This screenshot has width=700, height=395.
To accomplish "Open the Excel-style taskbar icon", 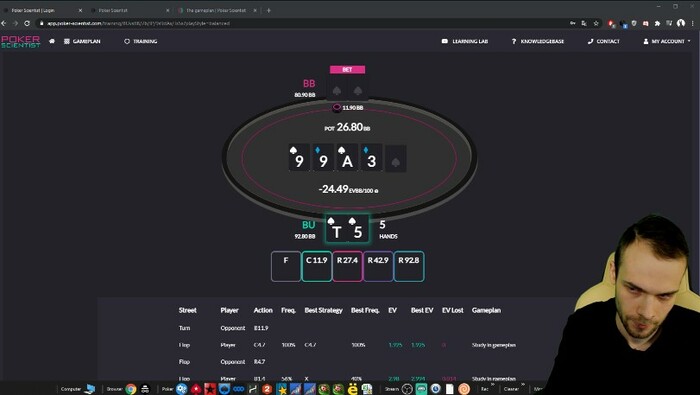I will coord(367,389).
